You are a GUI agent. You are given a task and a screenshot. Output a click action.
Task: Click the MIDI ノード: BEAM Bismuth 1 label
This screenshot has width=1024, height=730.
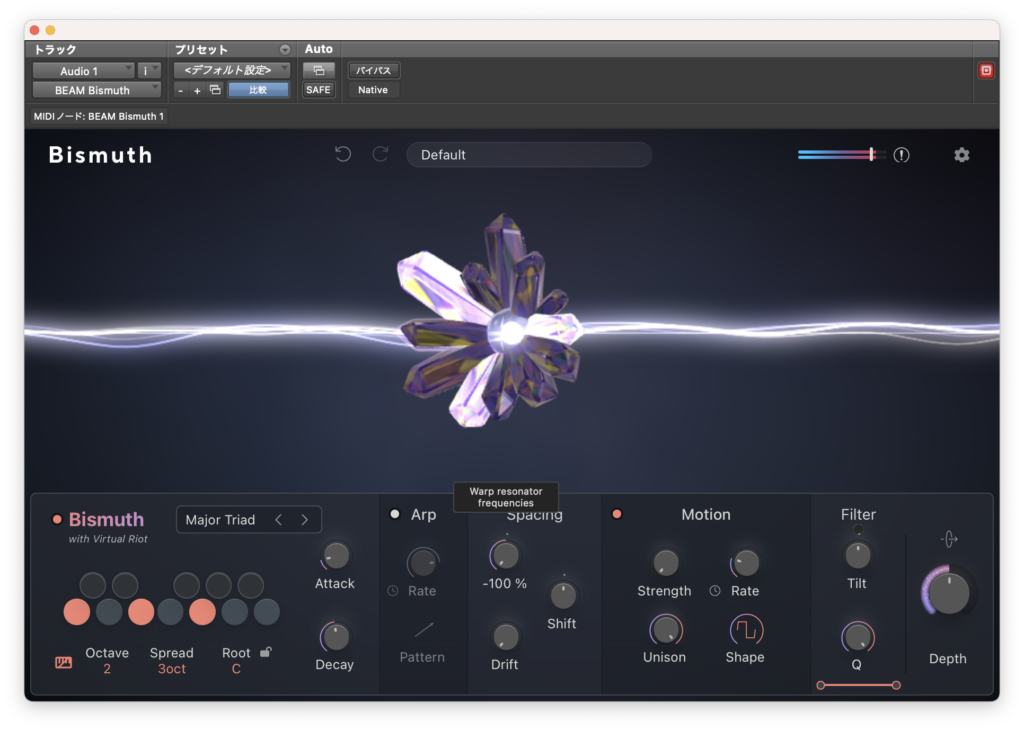99,116
